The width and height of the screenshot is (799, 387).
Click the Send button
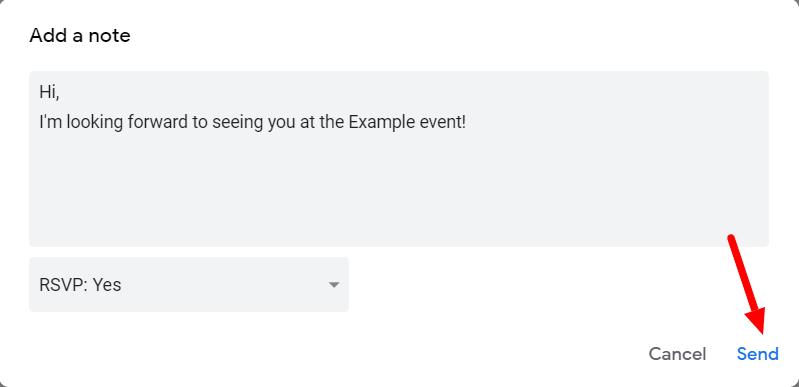coord(757,354)
